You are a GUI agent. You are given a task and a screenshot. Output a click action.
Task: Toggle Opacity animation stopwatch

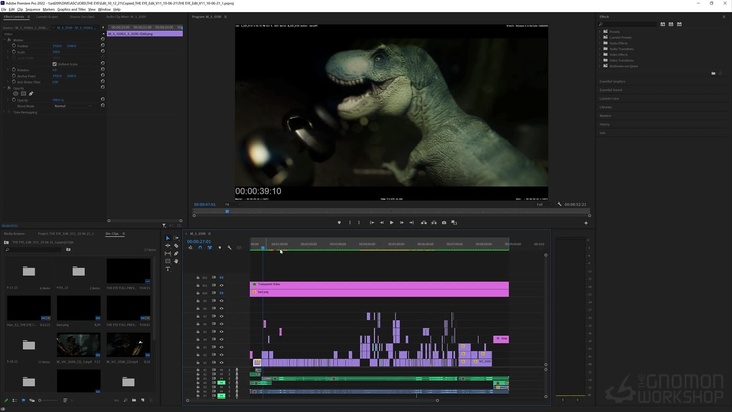point(14,100)
